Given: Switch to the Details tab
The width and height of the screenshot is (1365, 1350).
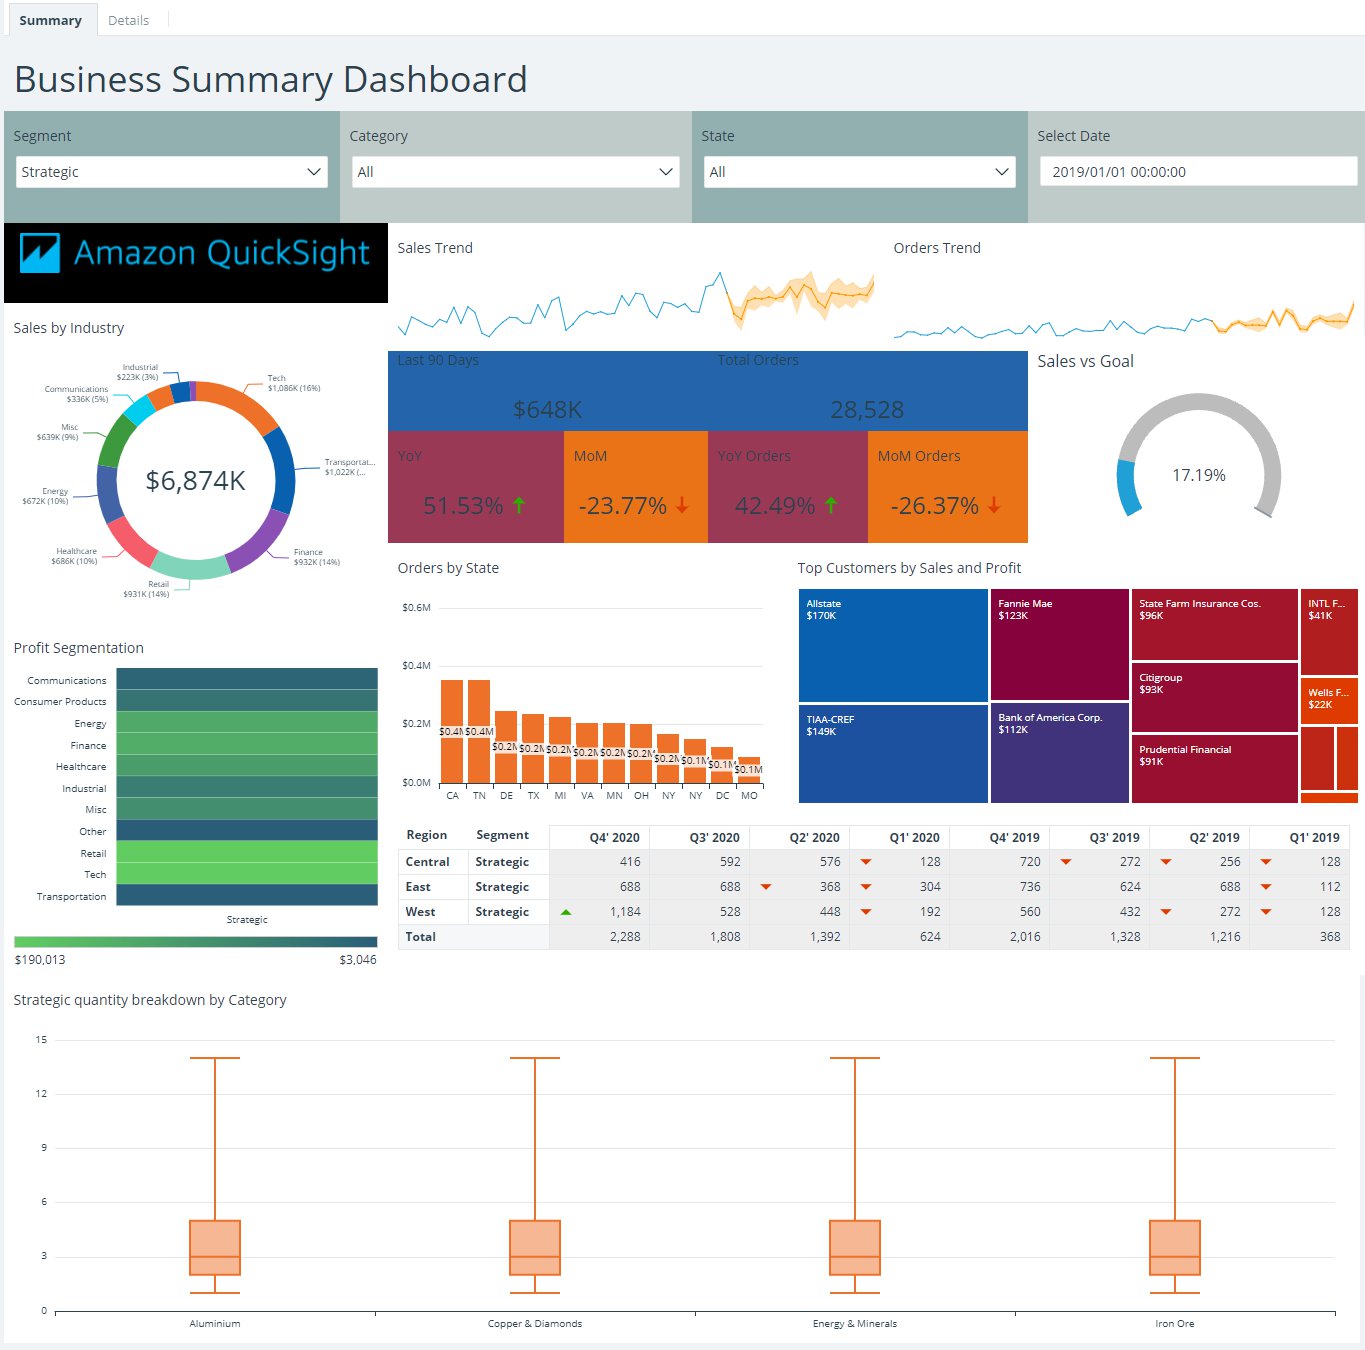Looking at the screenshot, I should coord(129,19).
